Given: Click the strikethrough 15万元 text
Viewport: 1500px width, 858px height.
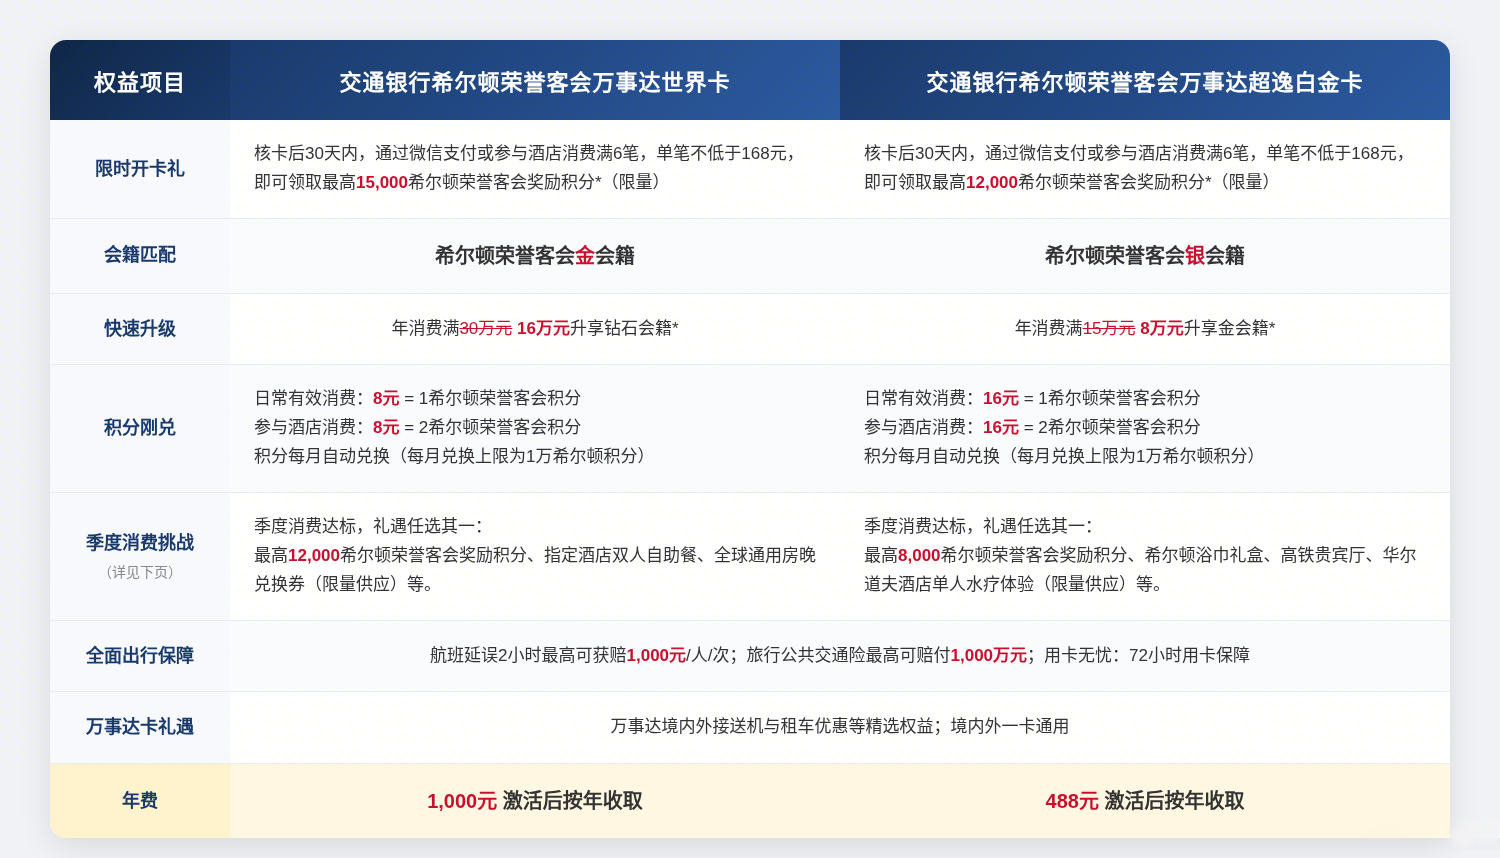Looking at the screenshot, I should tap(1109, 328).
